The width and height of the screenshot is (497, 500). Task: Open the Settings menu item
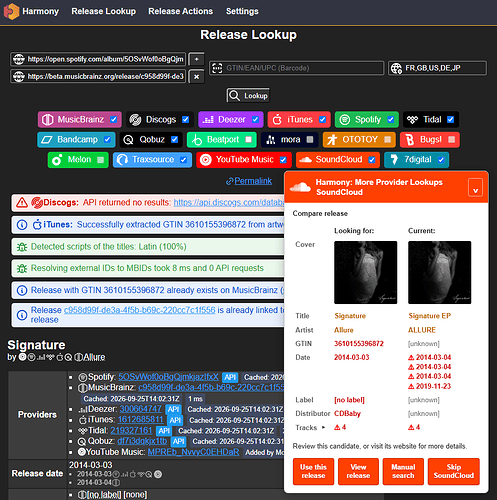242,11
